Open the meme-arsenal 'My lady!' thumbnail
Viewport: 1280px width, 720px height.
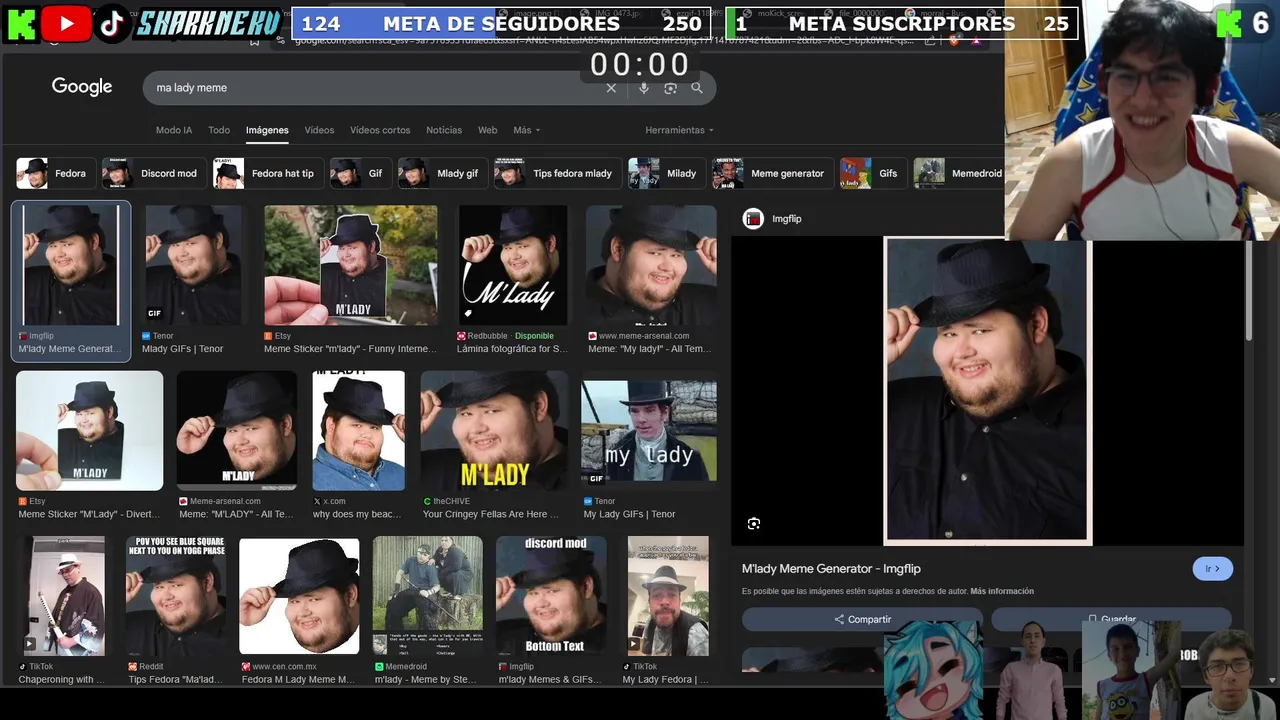(x=651, y=265)
